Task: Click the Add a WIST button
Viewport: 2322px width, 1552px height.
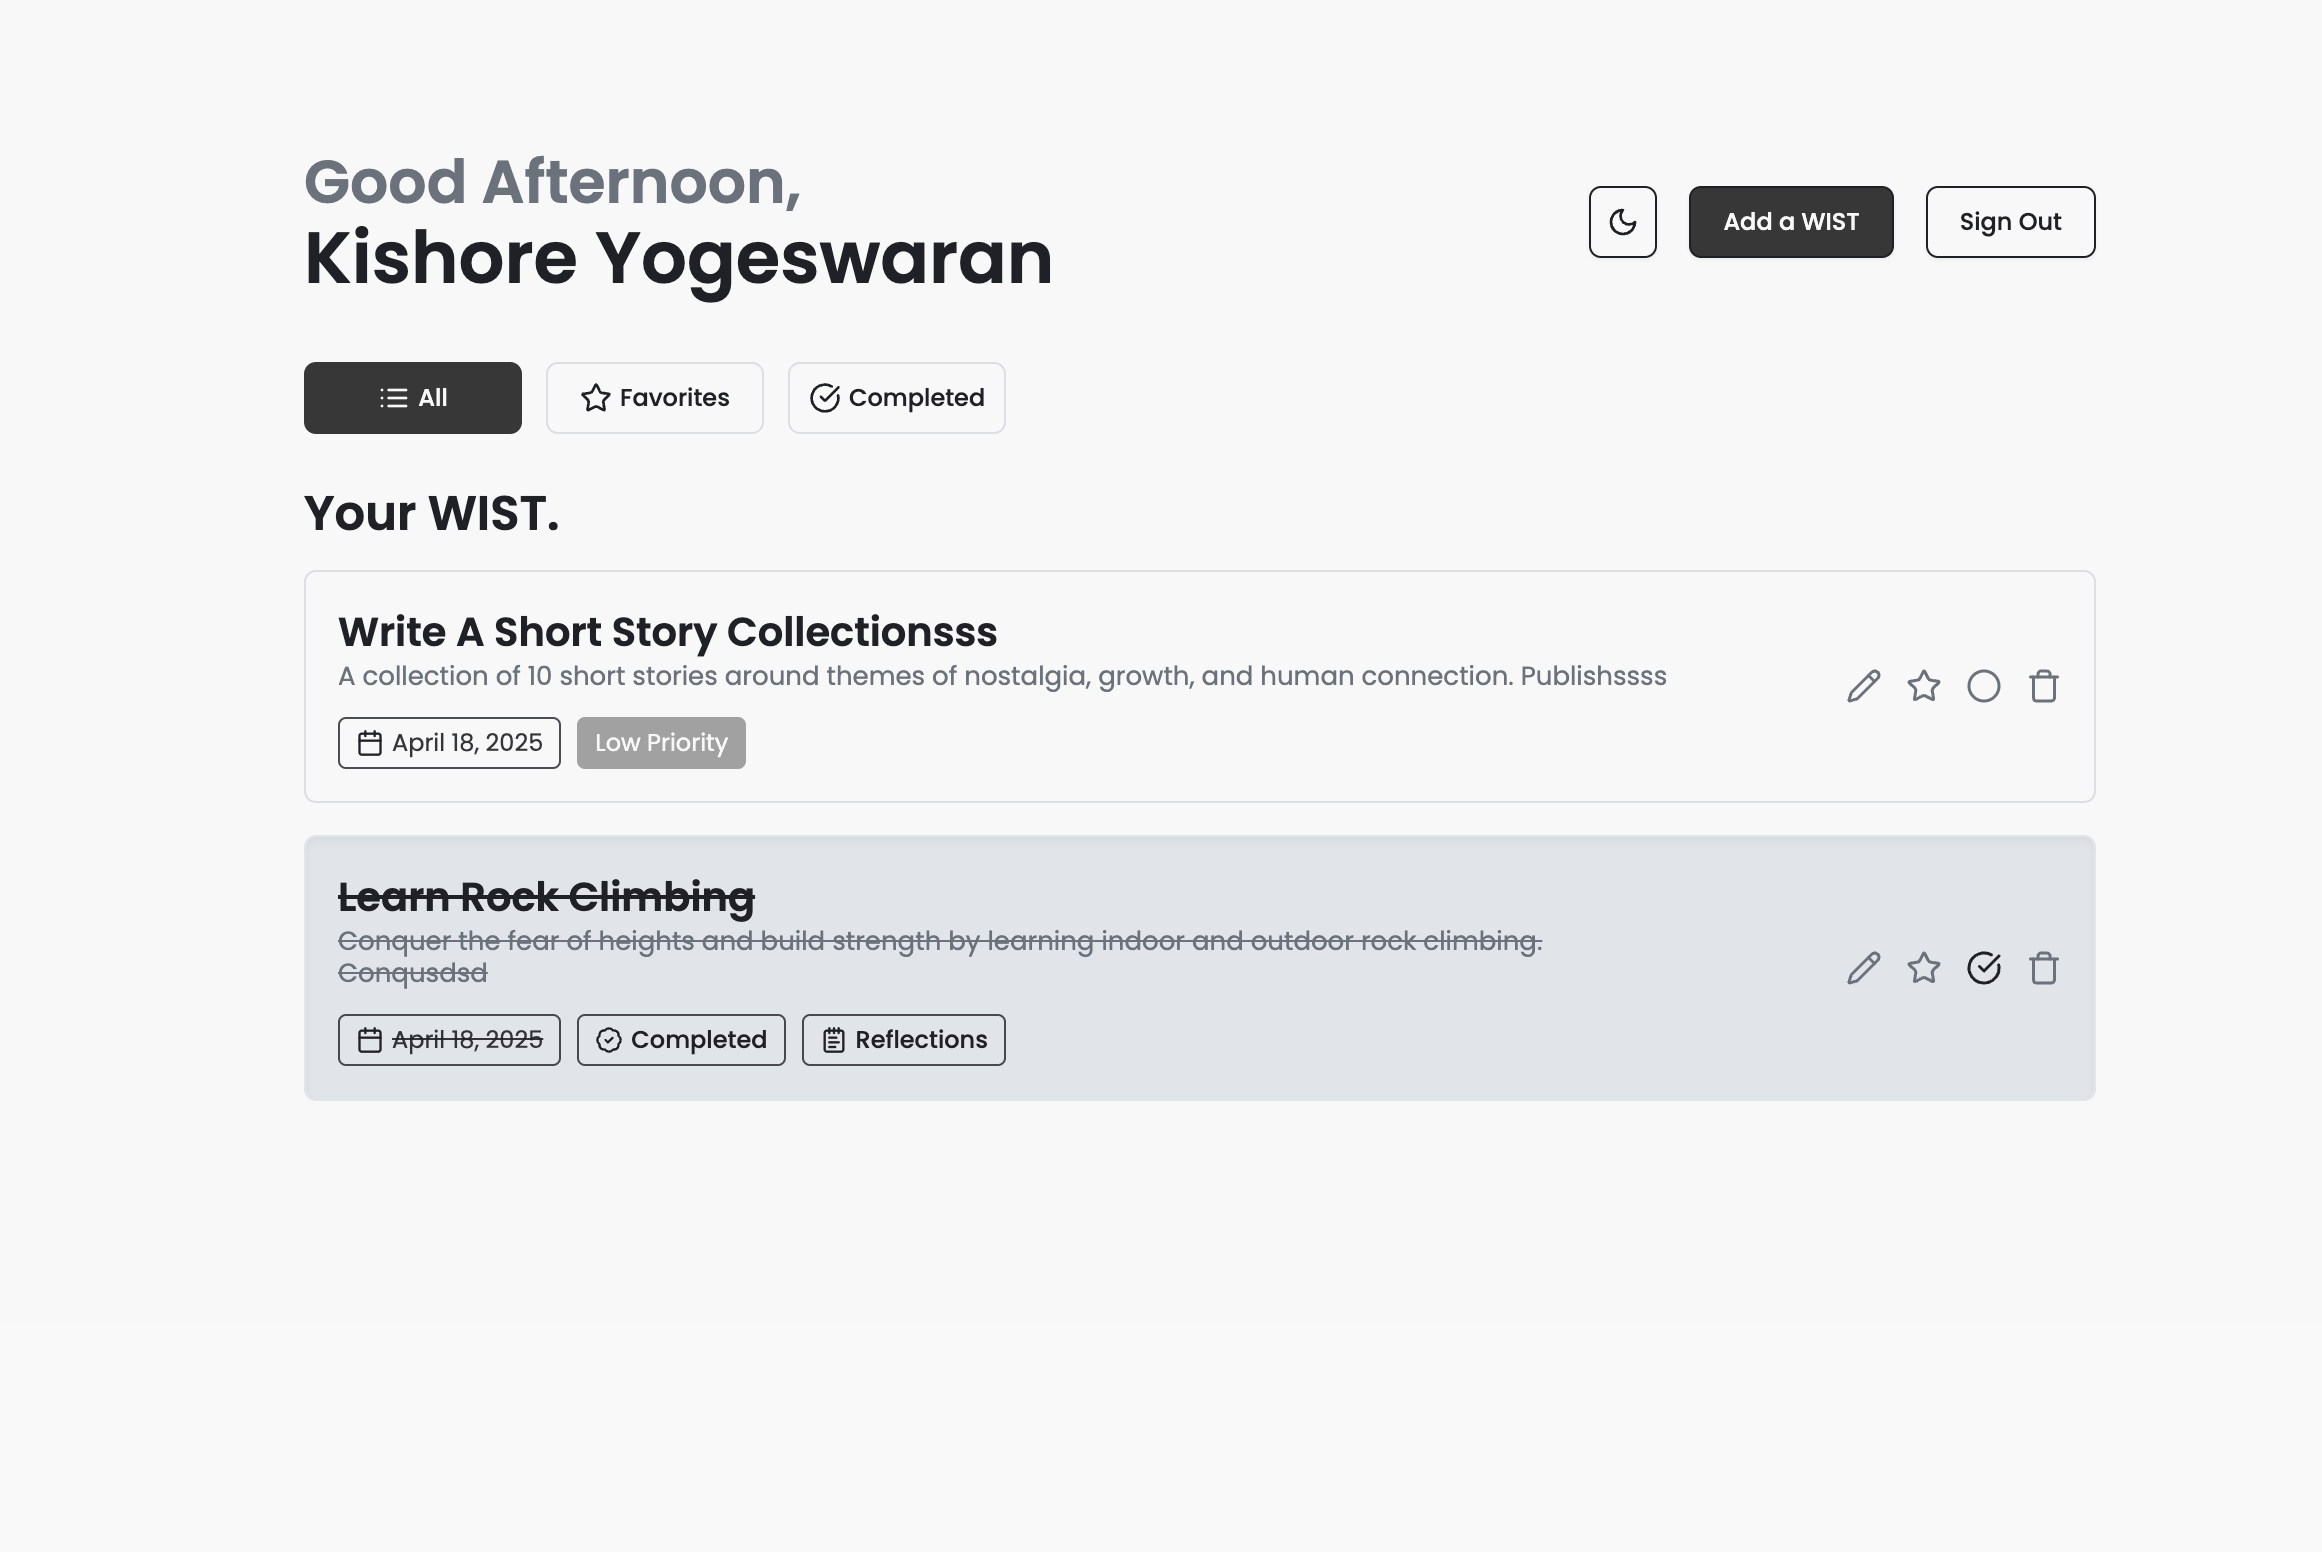Action: pos(1790,222)
